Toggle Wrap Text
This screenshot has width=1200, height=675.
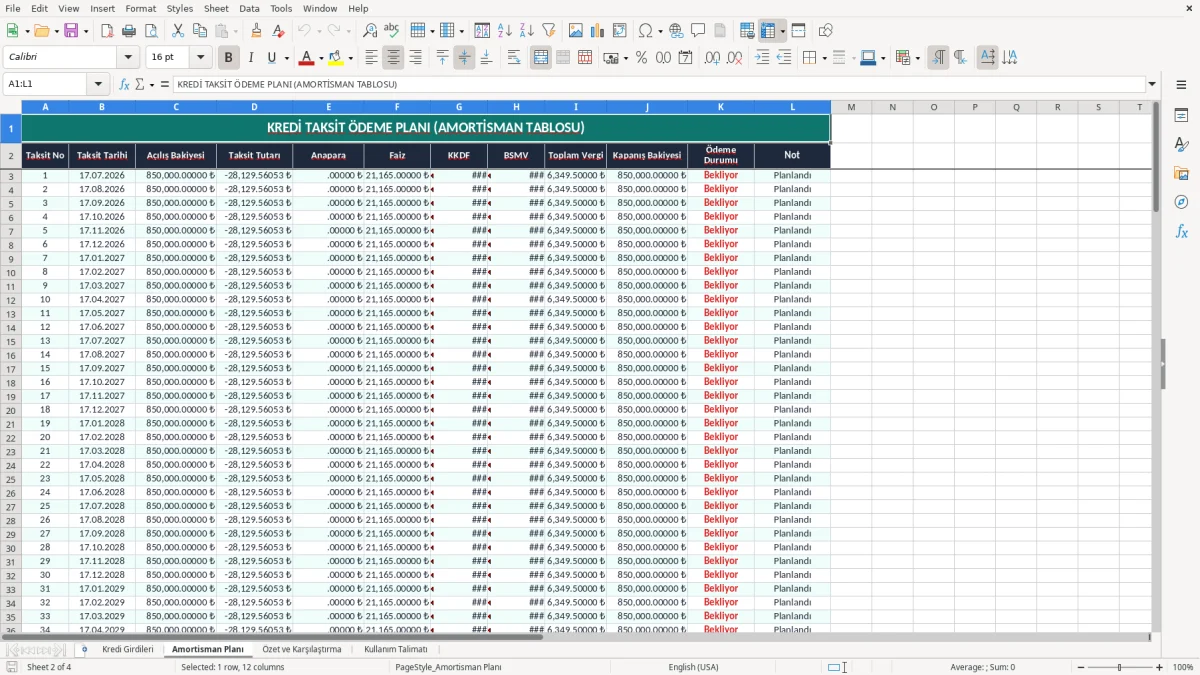click(513, 58)
